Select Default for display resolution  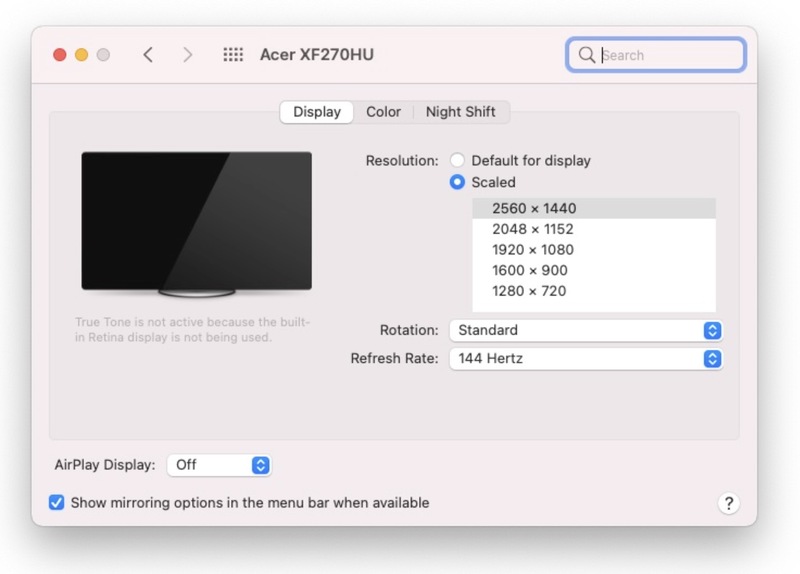pyautogui.click(x=457, y=160)
